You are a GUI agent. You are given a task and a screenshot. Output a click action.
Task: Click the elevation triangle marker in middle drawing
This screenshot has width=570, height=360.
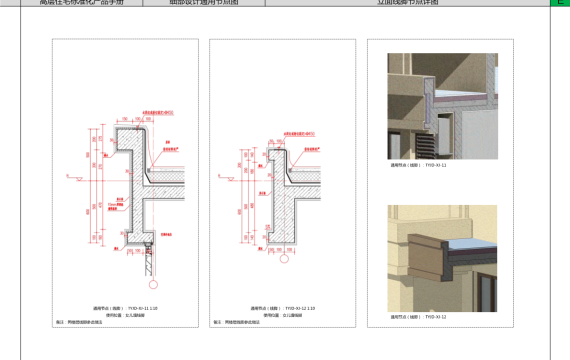pos(231,179)
